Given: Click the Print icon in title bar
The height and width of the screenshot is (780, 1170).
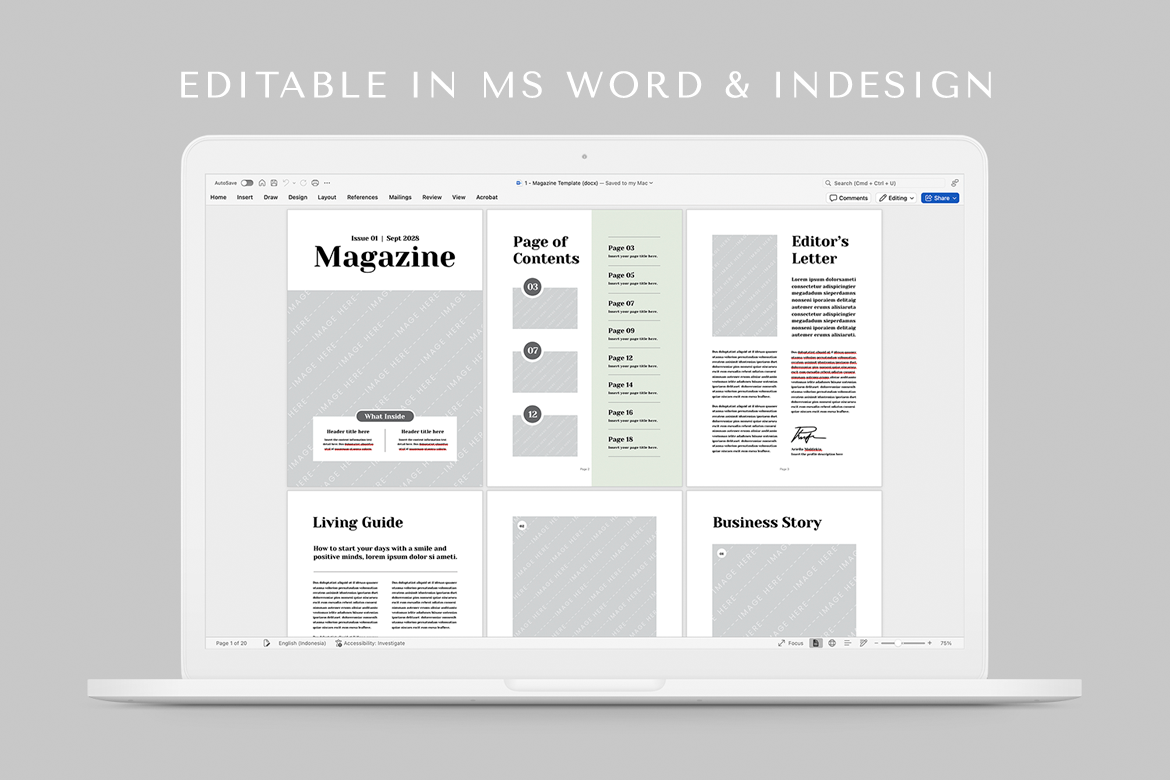Looking at the screenshot, I should [315, 183].
